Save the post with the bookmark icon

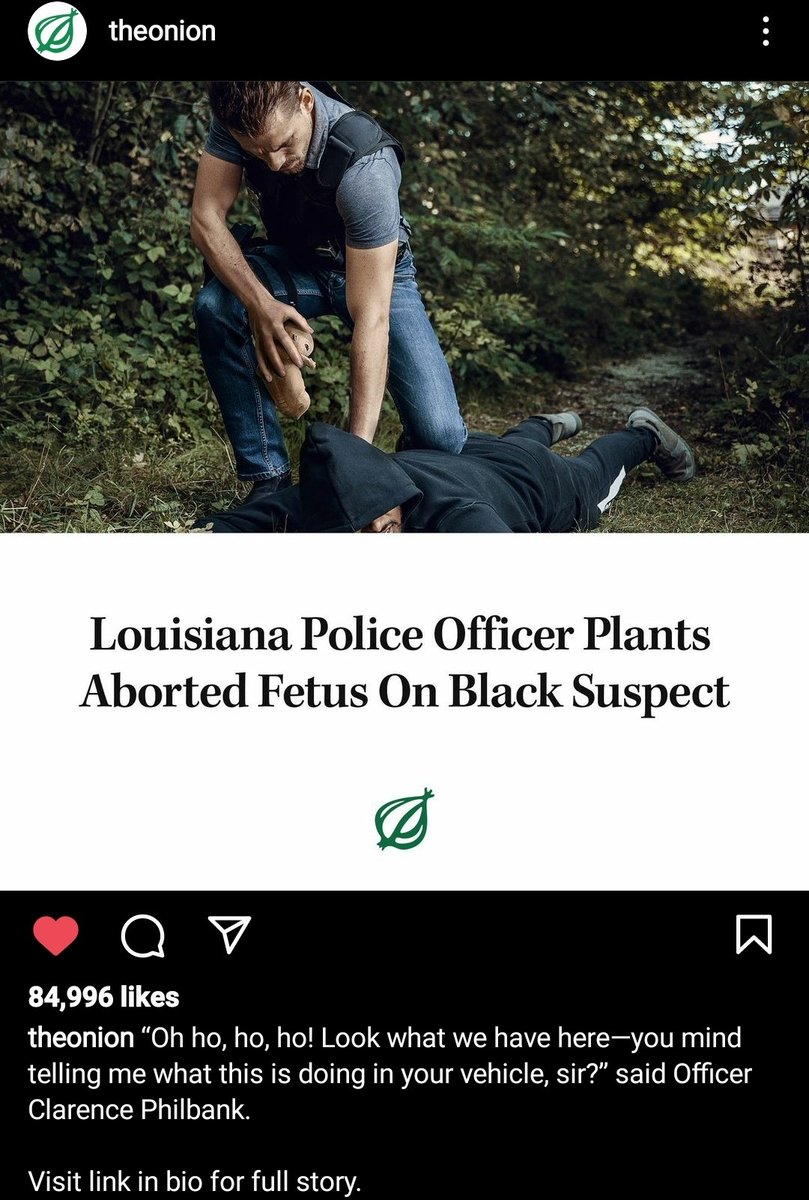tap(753, 935)
